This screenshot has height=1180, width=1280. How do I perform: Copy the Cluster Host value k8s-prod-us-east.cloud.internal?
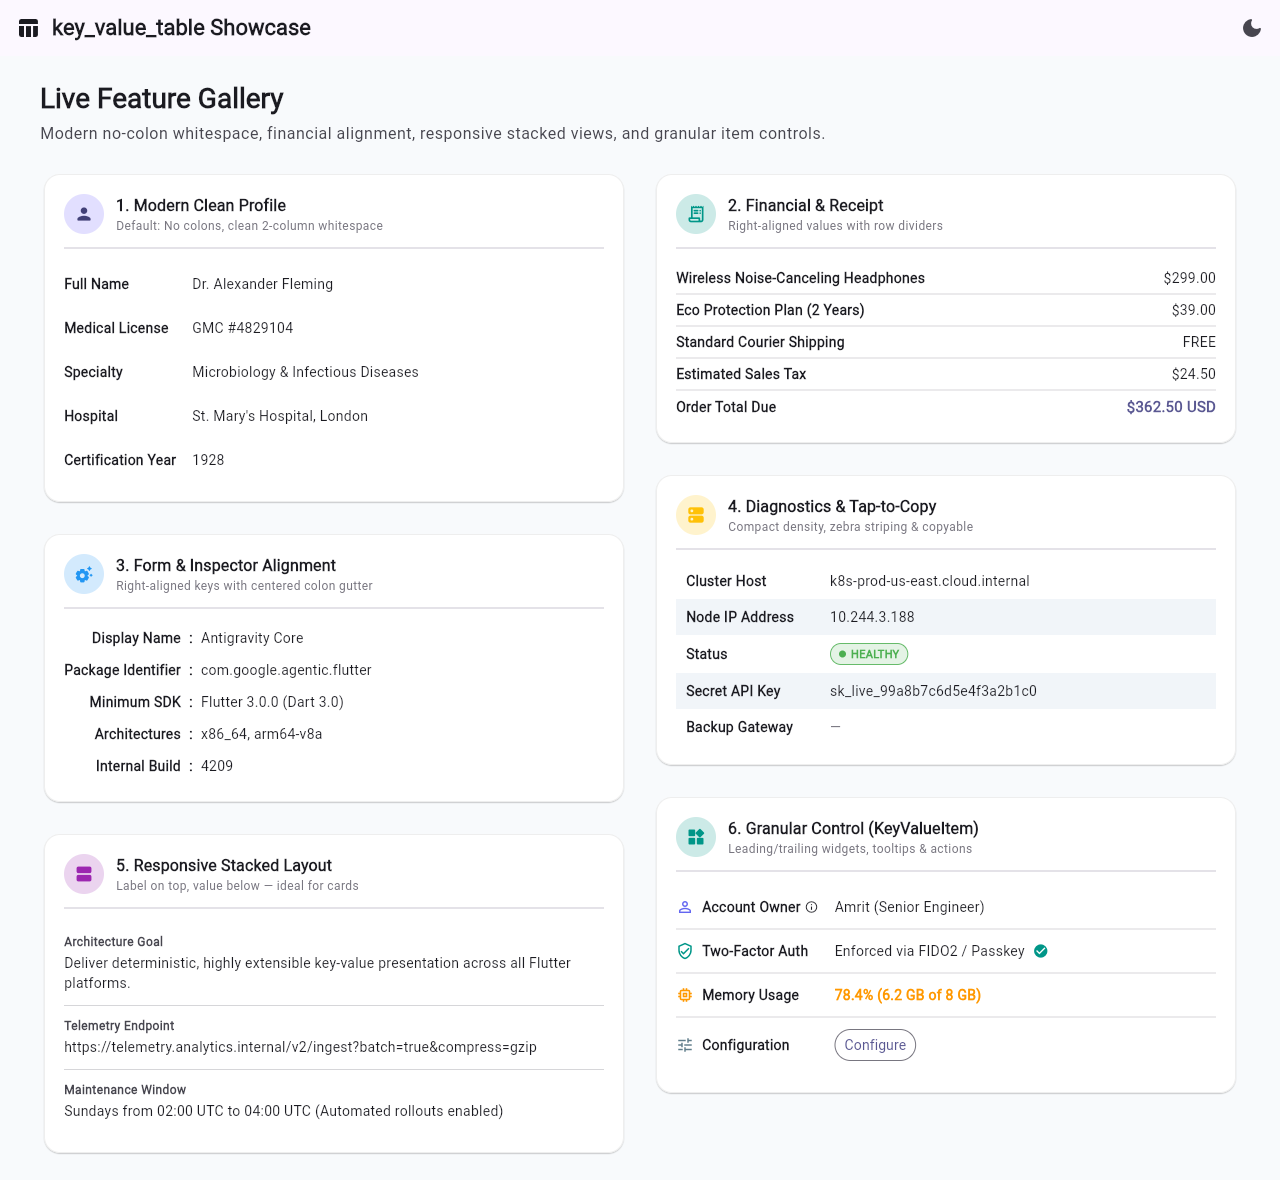930,581
